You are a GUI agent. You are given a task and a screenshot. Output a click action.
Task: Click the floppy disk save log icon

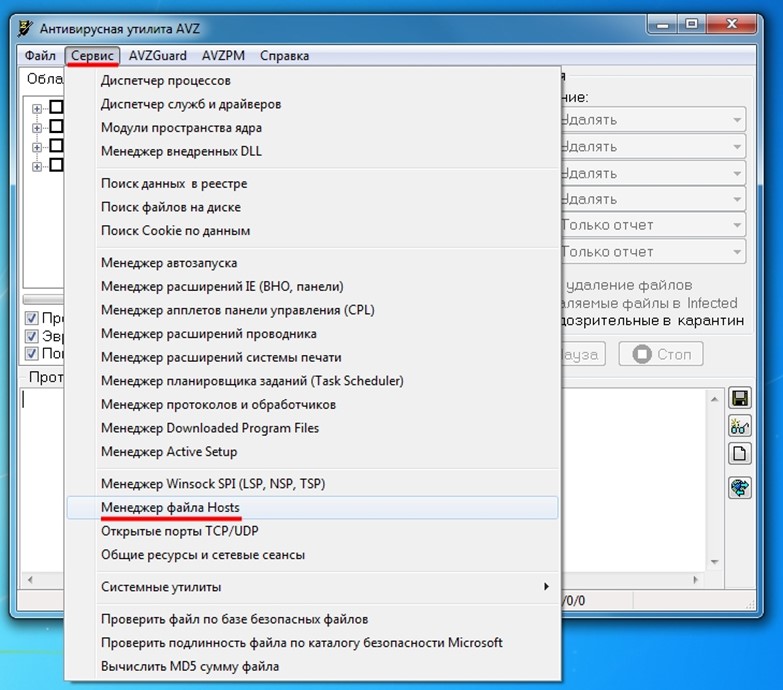pyautogui.click(x=740, y=399)
